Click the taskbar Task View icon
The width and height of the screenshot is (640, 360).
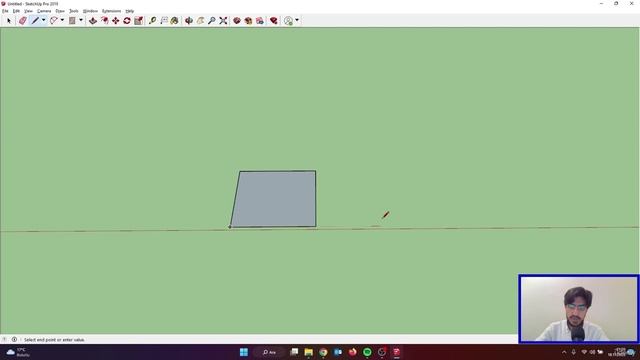294,352
